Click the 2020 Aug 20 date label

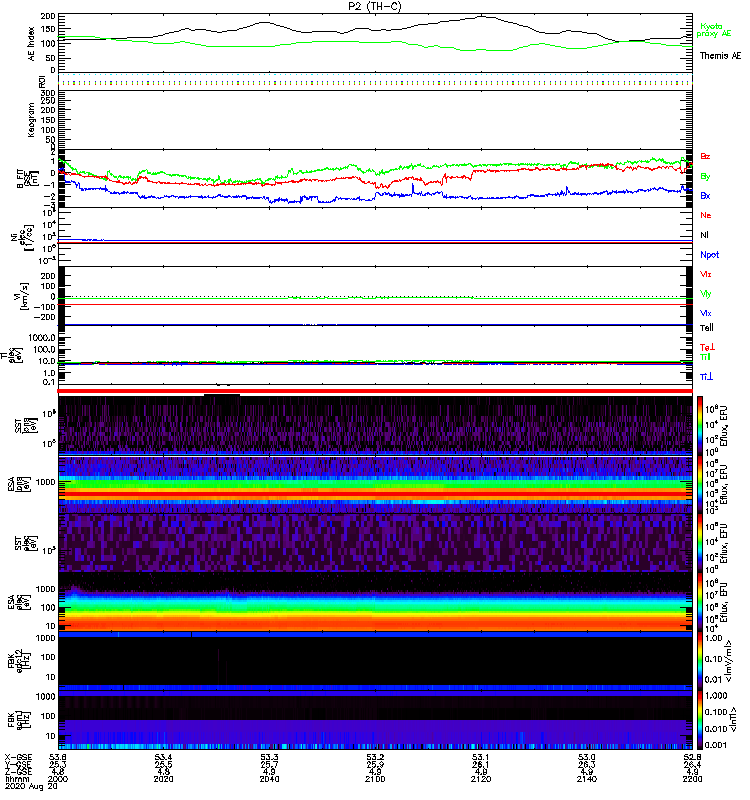pos(22,789)
